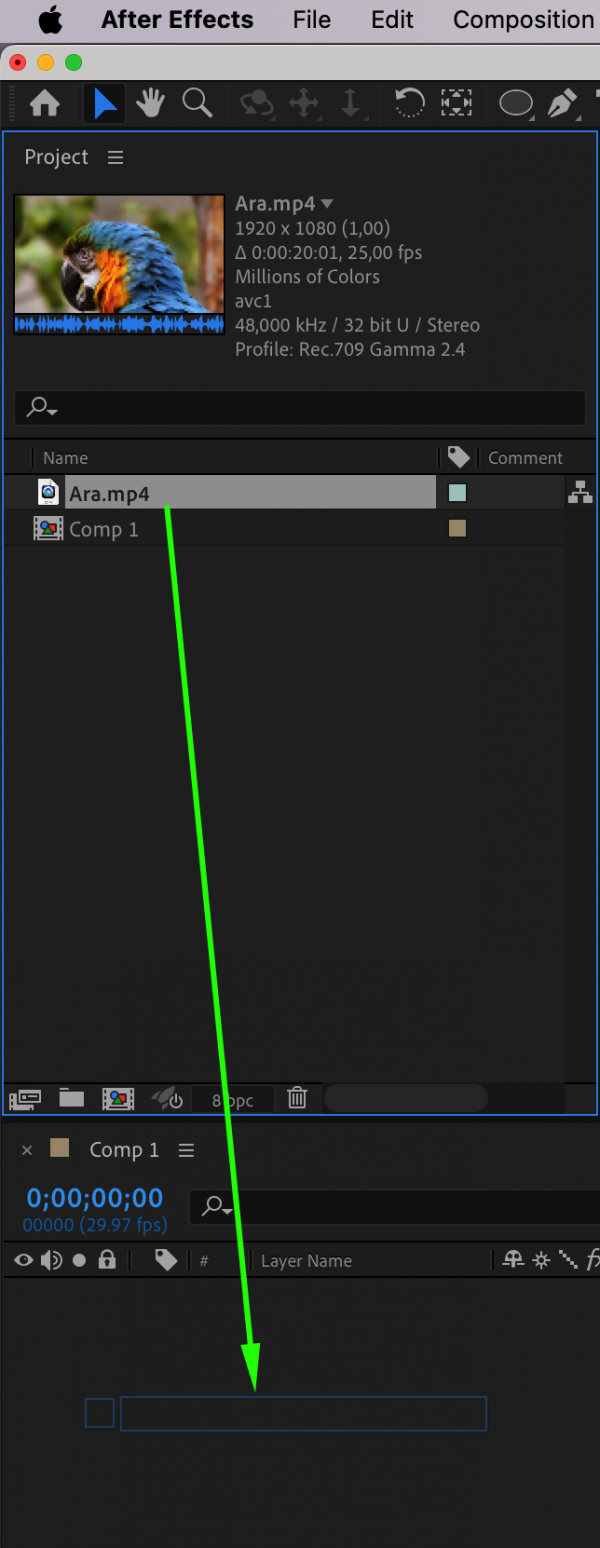The width and height of the screenshot is (600, 1548).
Task: Select the Home icon in toolbar
Action: (45, 103)
